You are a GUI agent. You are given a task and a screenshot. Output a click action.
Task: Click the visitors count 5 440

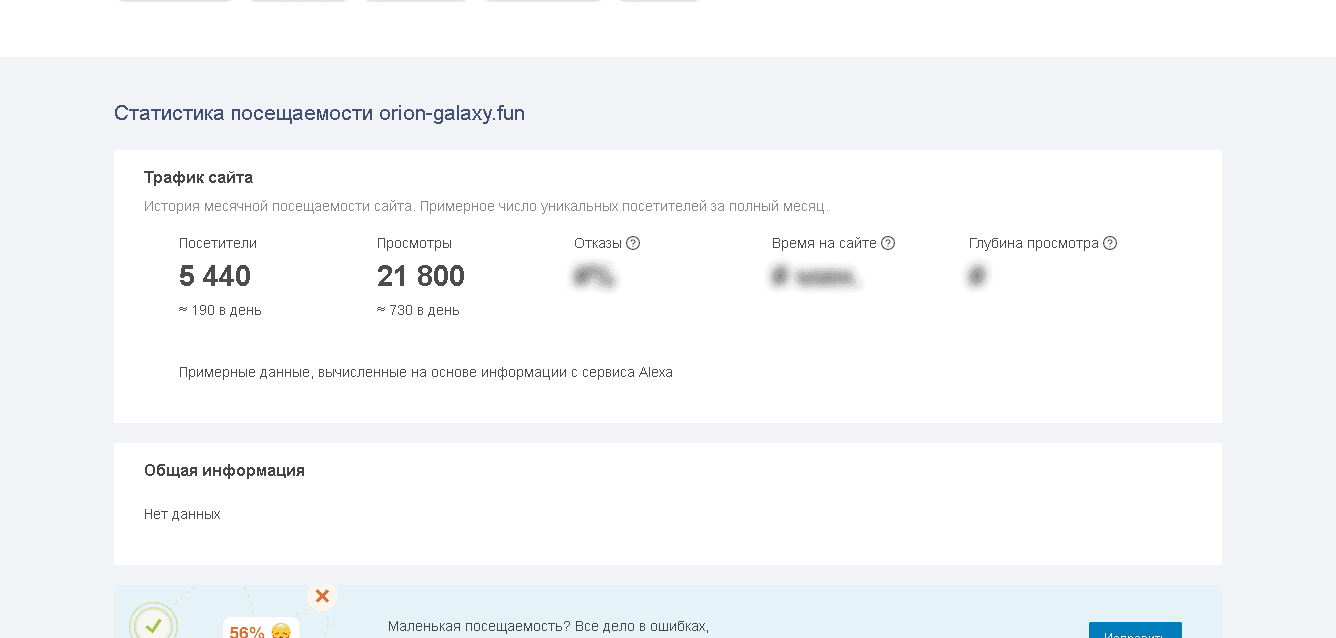click(x=215, y=276)
